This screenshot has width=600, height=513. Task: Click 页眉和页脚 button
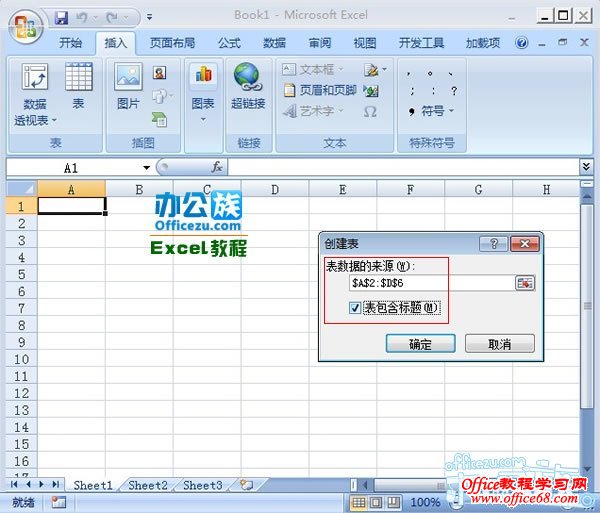click(x=320, y=90)
